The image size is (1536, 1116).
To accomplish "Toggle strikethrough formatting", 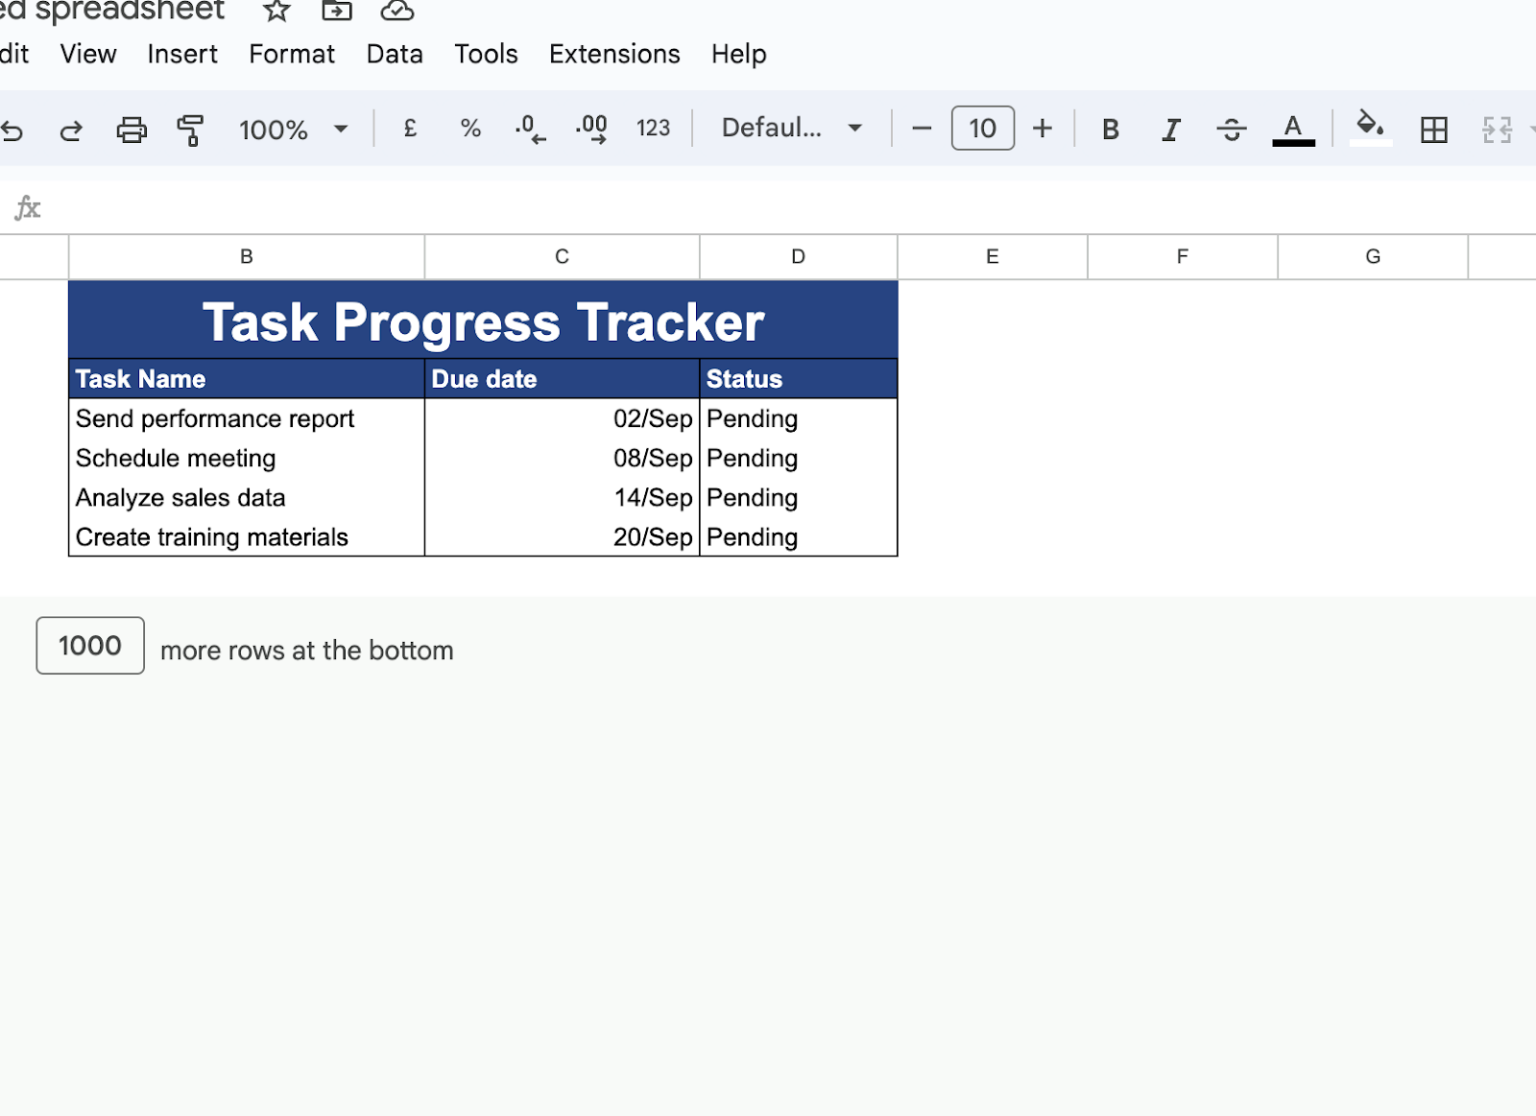I will 1232,129.
